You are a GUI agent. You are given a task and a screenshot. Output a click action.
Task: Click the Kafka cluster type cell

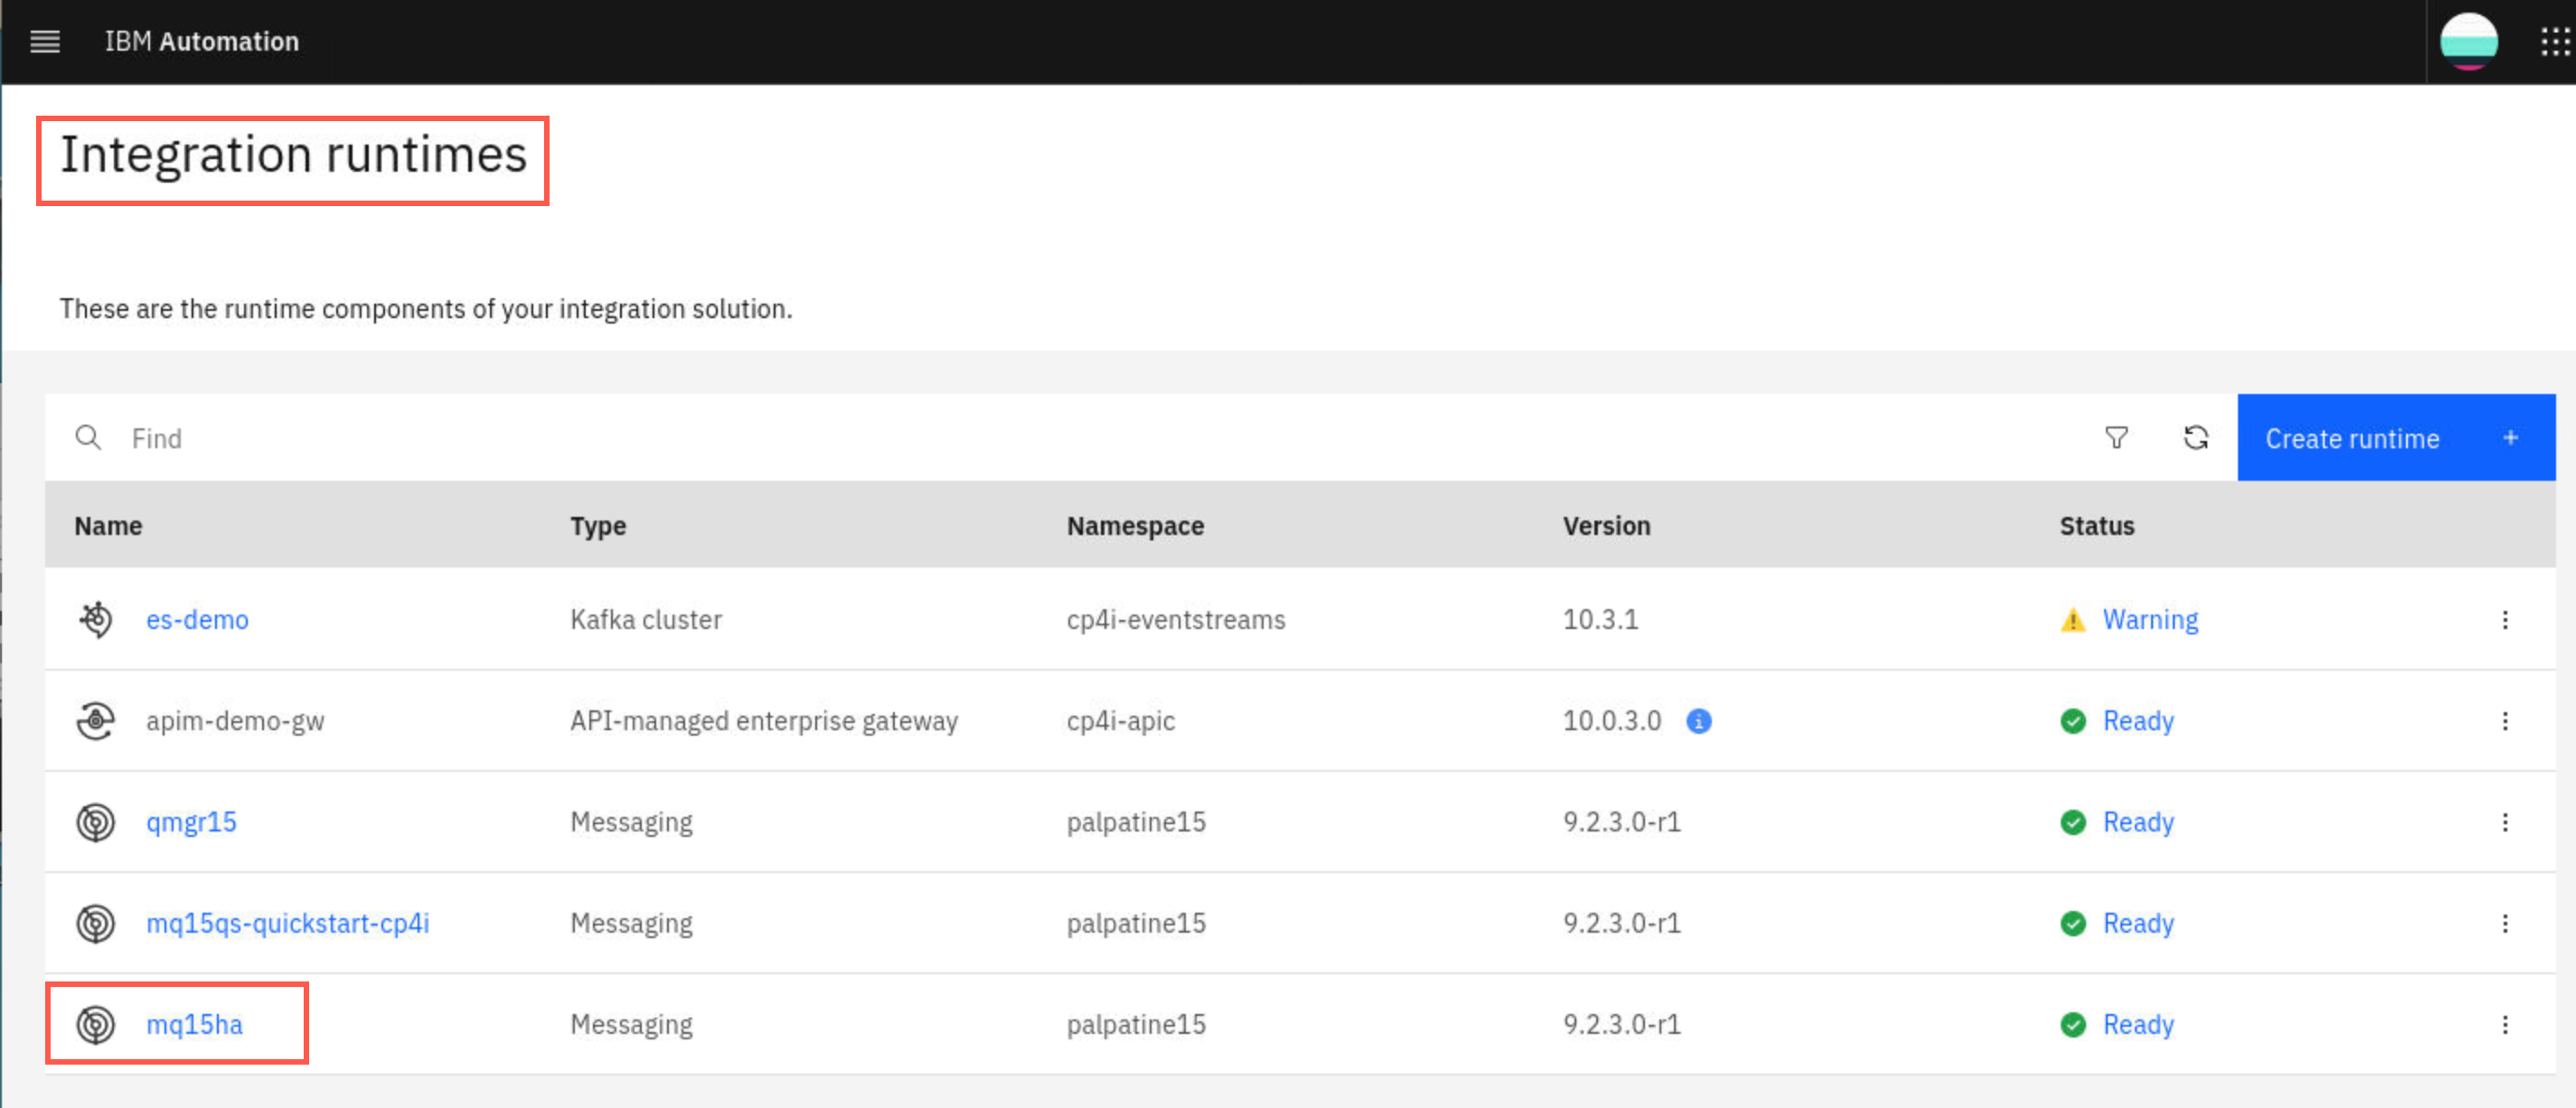(x=646, y=620)
